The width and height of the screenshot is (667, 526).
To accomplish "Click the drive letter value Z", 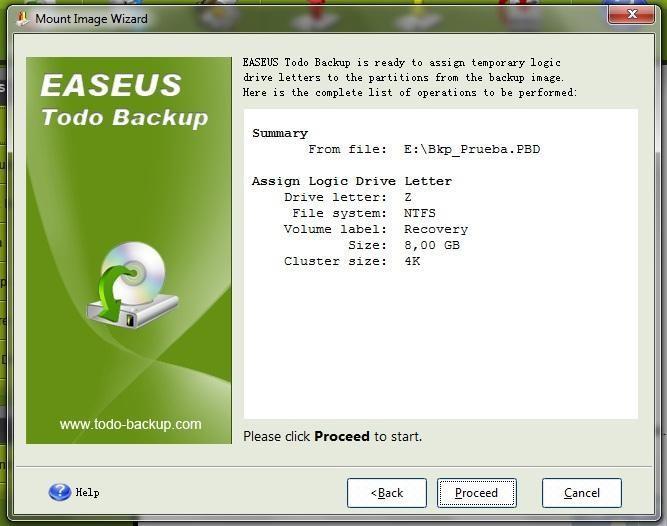I will 408,197.
